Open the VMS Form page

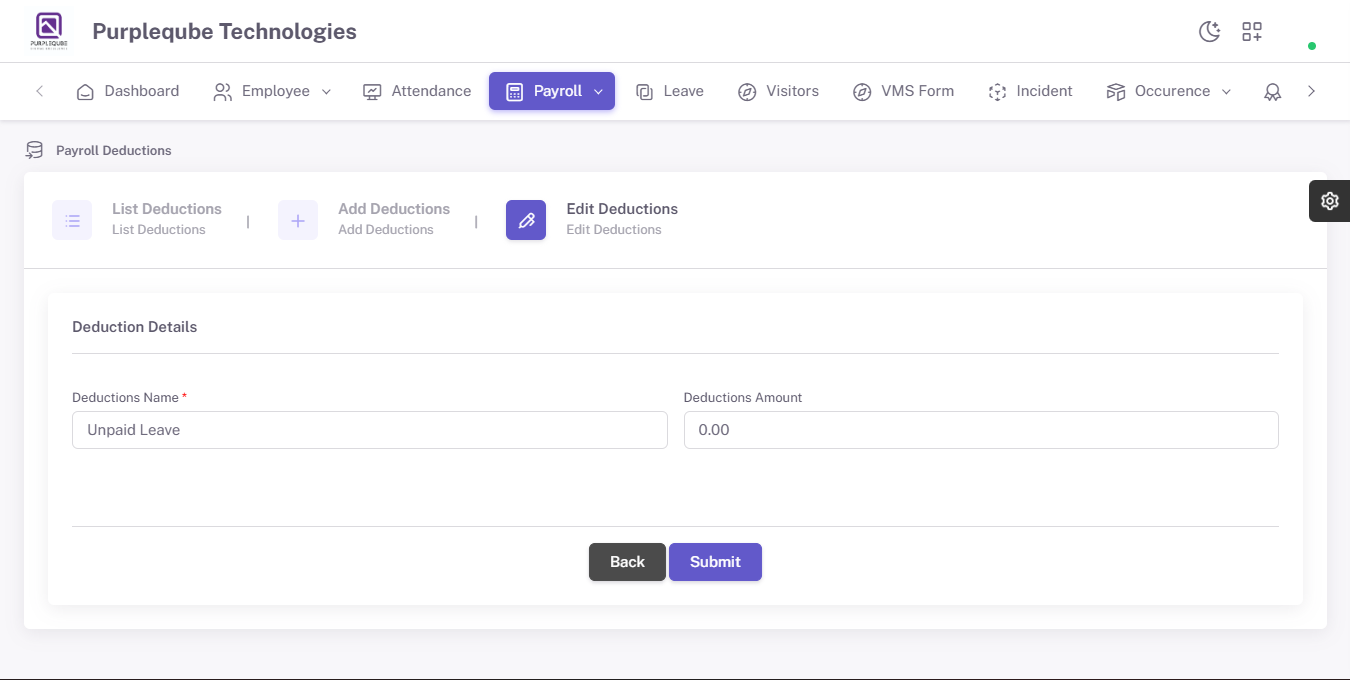pos(903,91)
